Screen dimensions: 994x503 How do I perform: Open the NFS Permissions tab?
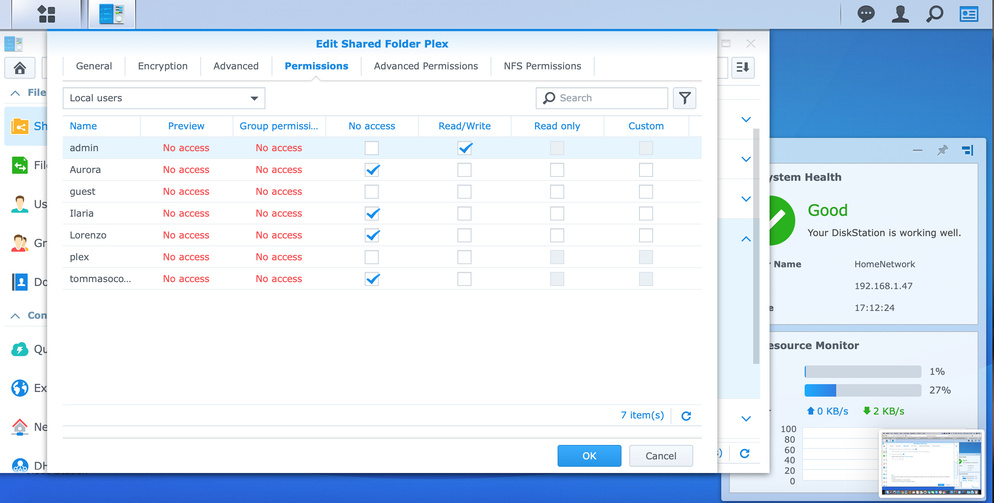click(543, 66)
